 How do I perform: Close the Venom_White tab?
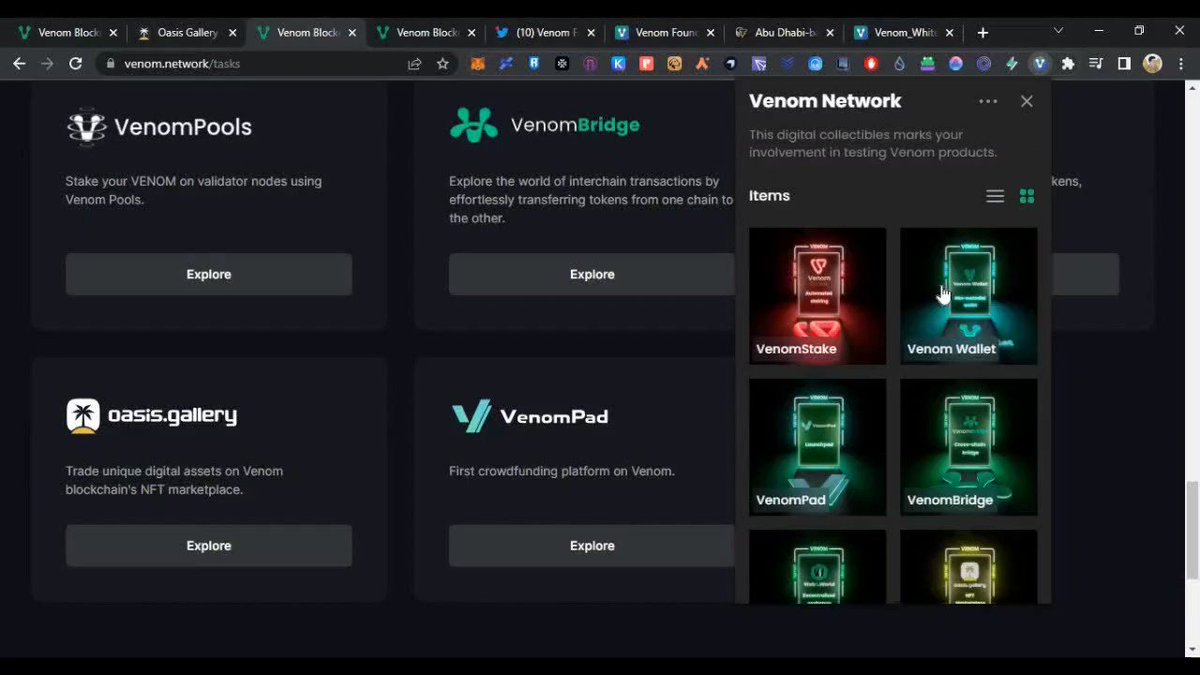click(949, 32)
